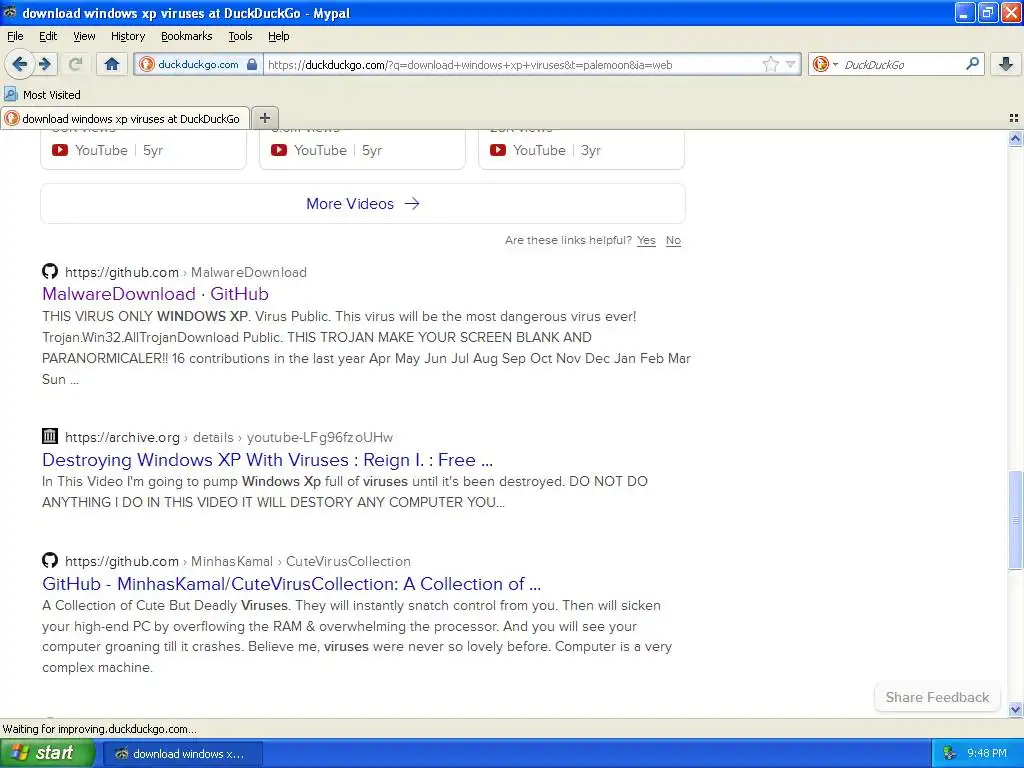
Task: Click the archive.org favicon icon
Action: pos(50,436)
